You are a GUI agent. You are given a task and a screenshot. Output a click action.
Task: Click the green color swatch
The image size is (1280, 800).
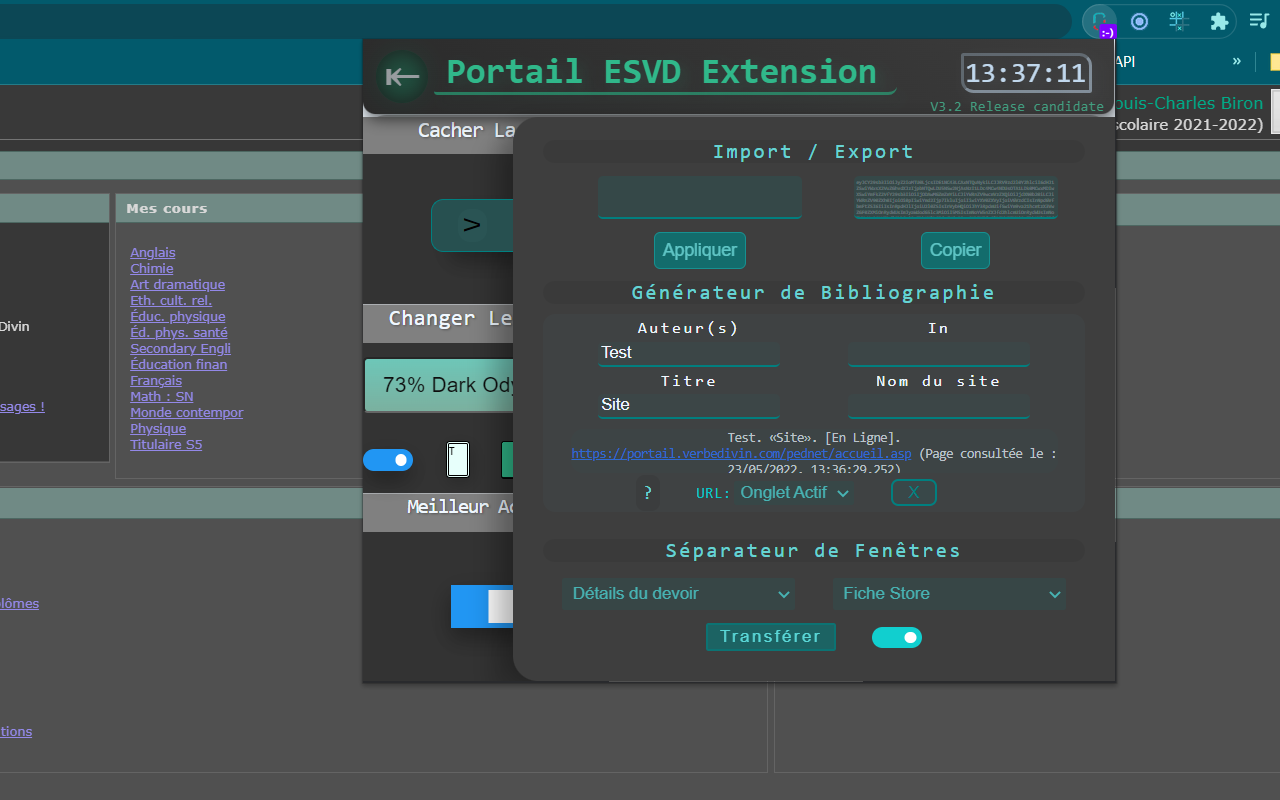pos(508,460)
